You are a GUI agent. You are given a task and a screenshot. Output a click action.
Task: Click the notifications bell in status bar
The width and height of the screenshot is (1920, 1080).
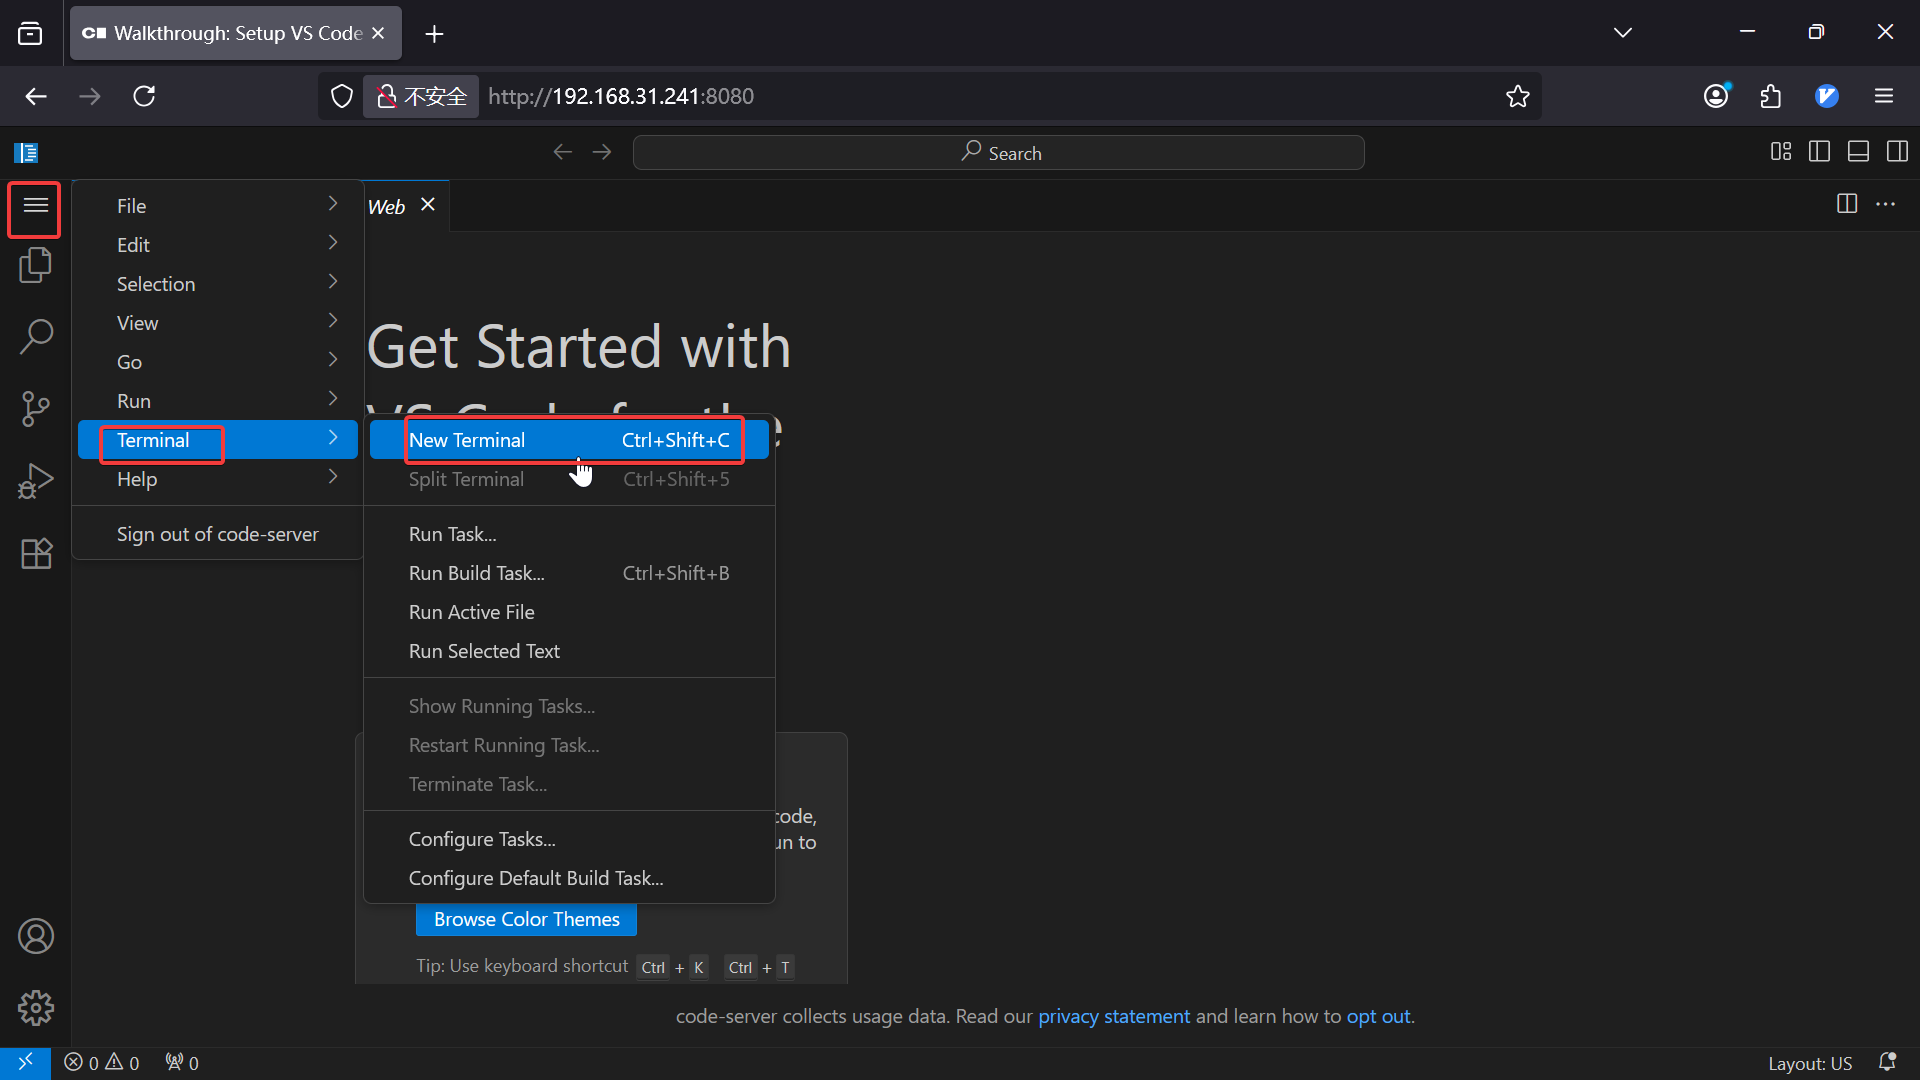point(1887,1062)
